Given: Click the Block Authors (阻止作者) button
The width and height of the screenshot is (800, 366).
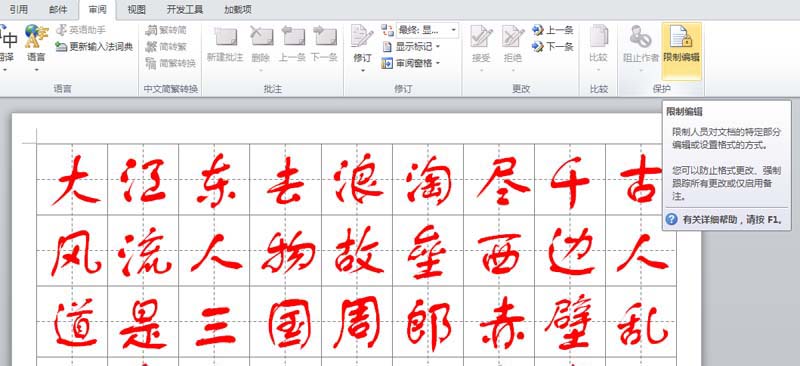Looking at the screenshot, I should pos(641,48).
